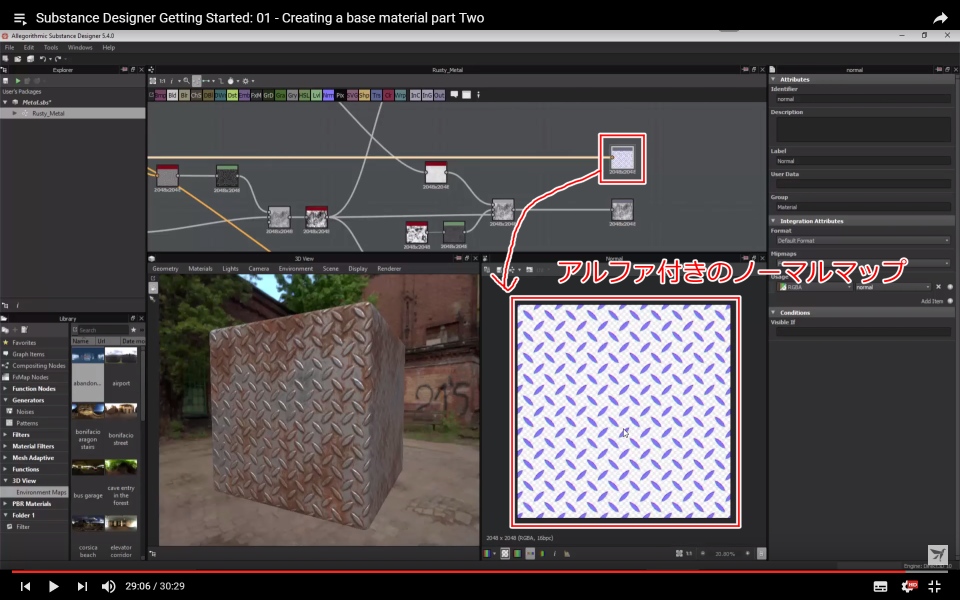Fit 2D view image to window
Screen dimensions: 960x600
click(x=678, y=553)
